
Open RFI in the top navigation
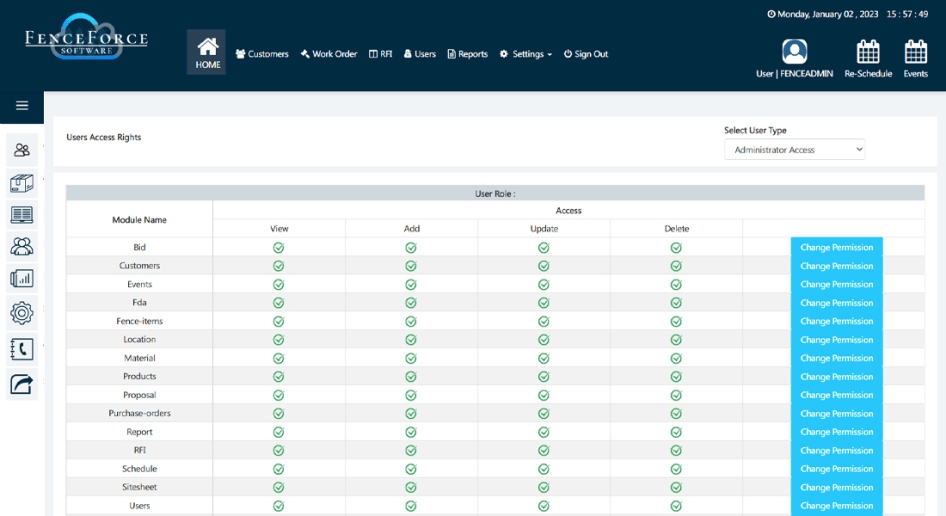(x=381, y=54)
